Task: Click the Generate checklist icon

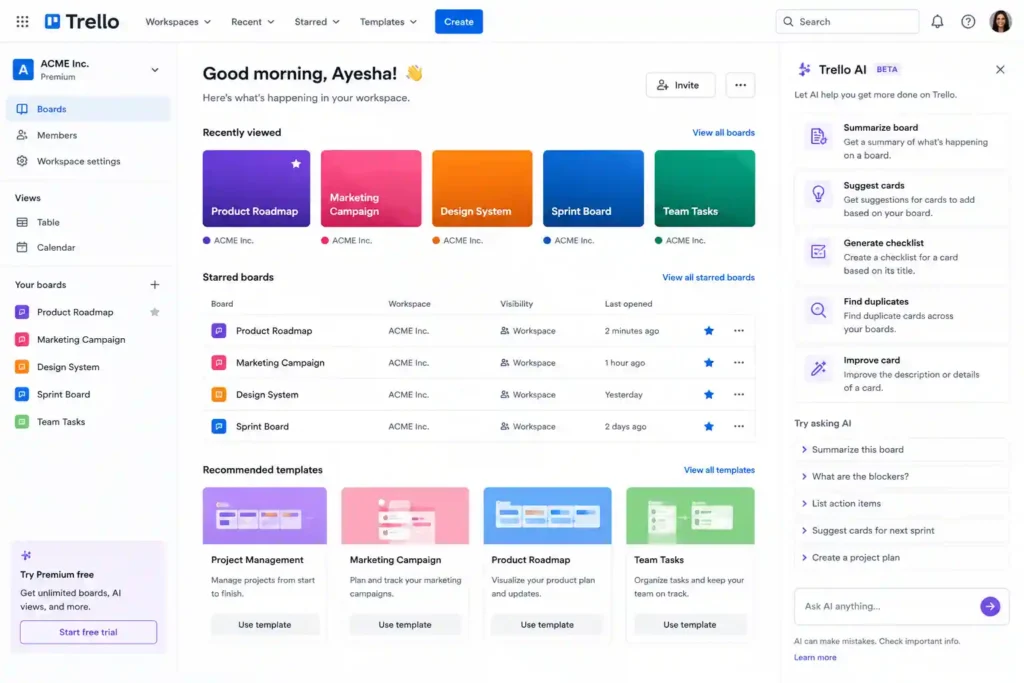Action: [818, 251]
